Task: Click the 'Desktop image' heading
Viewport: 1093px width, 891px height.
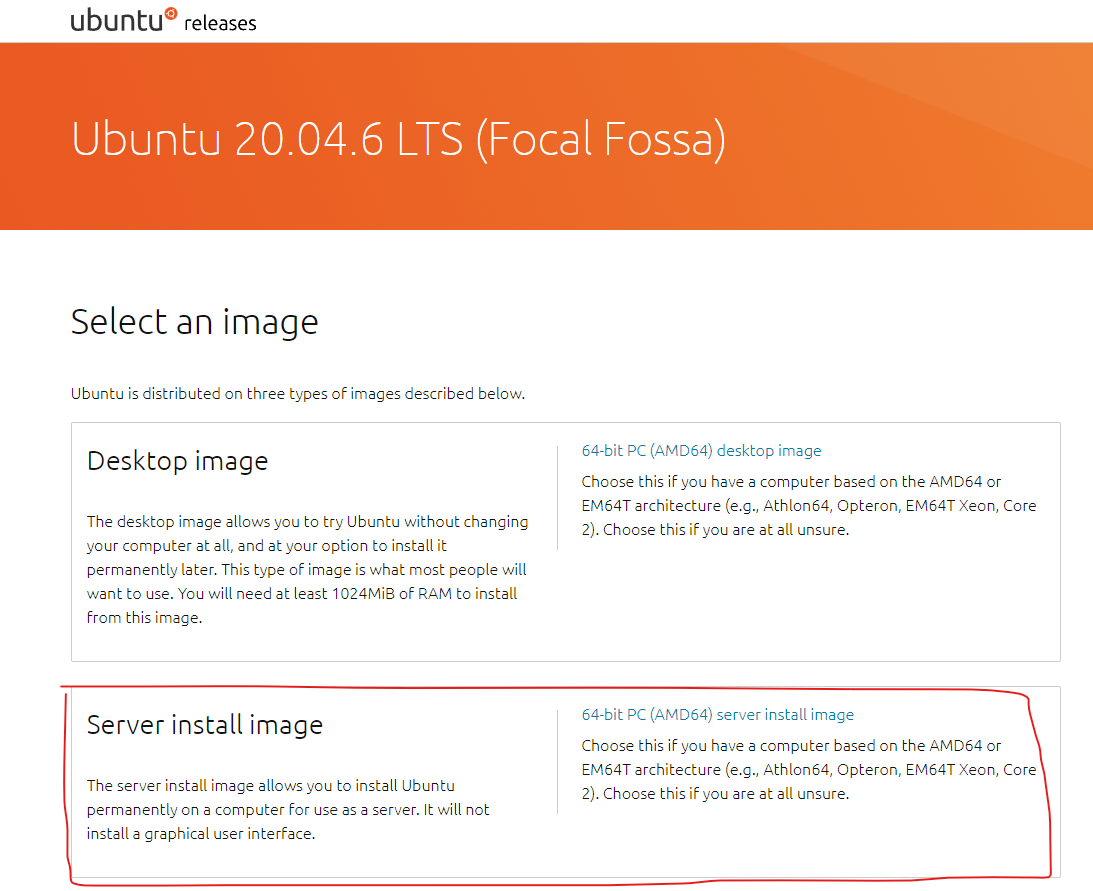Action: click(177, 461)
